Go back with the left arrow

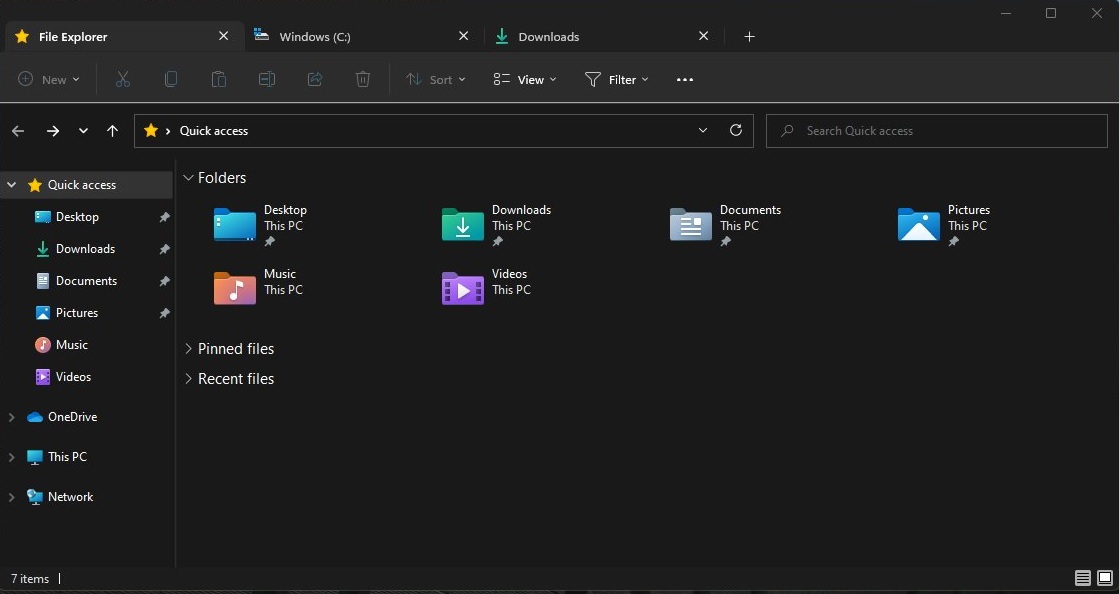pyautogui.click(x=19, y=131)
